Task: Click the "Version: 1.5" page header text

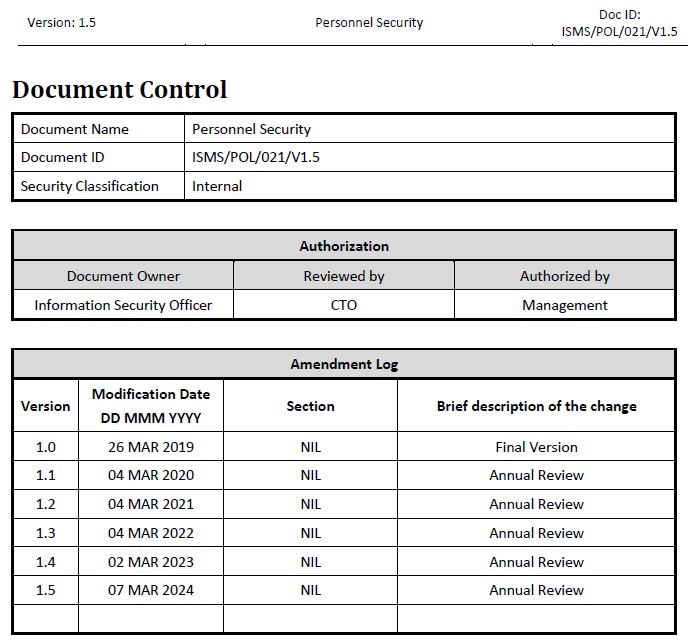Action: pos(61,22)
